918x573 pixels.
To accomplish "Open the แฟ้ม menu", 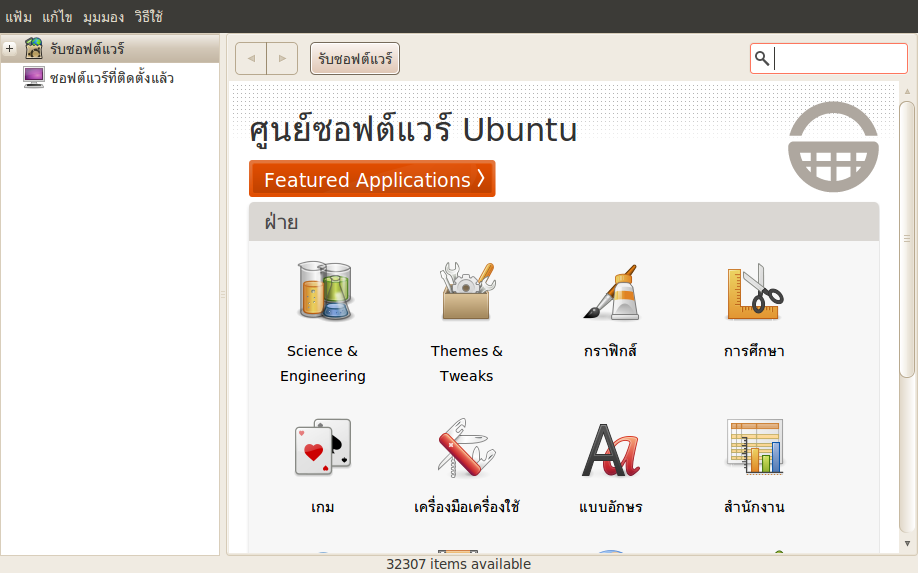I will click(x=18, y=16).
